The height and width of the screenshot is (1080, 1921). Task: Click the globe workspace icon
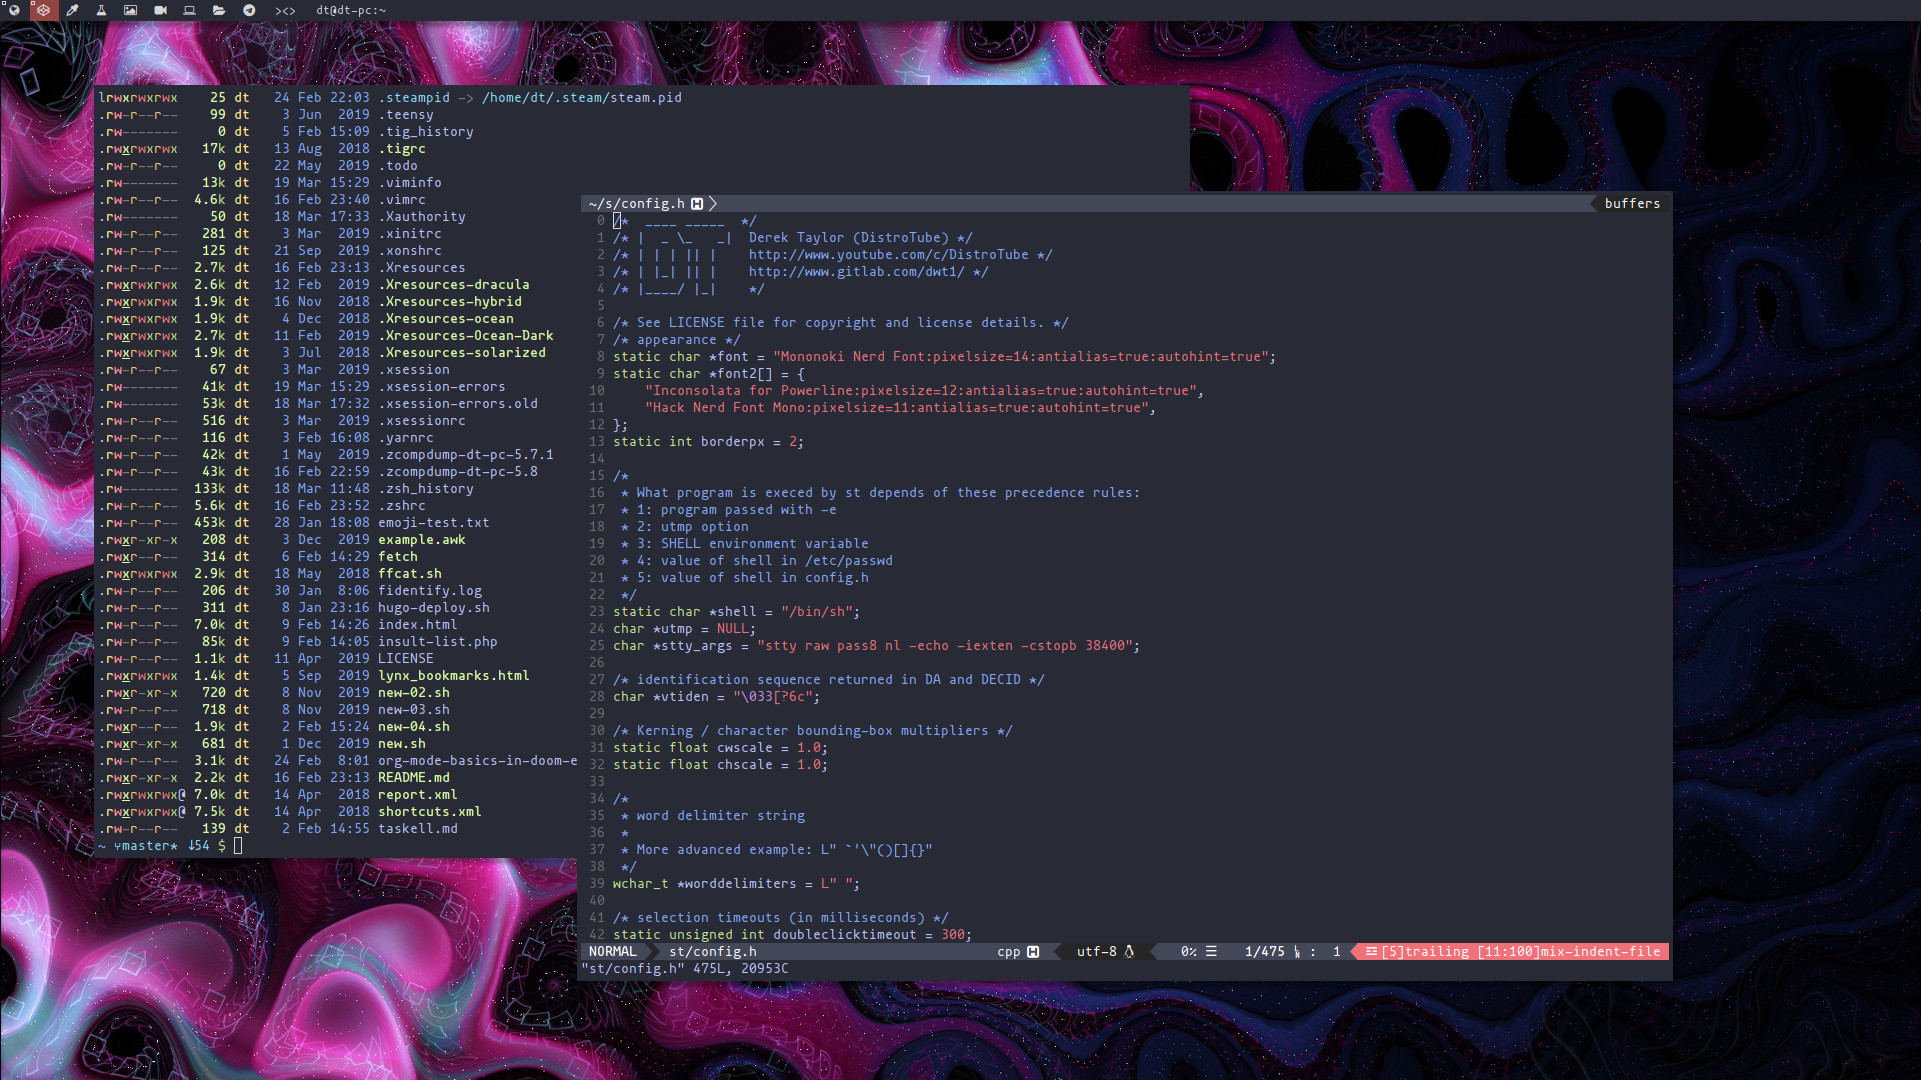tap(14, 10)
